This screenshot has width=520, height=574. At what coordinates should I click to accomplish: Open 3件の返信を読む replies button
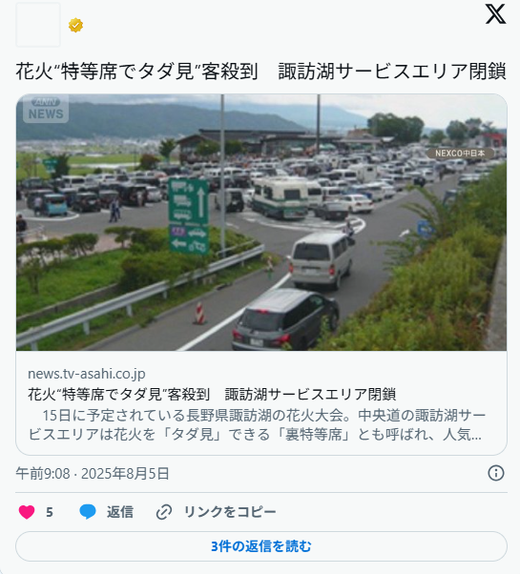click(x=261, y=546)
